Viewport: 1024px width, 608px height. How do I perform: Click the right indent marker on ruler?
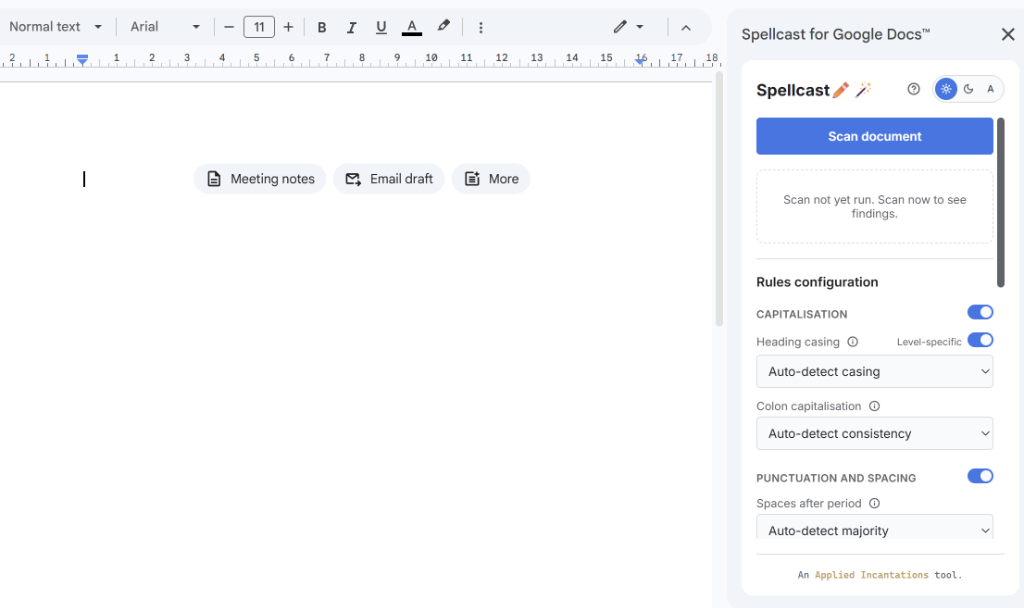[x=641, y=60]
